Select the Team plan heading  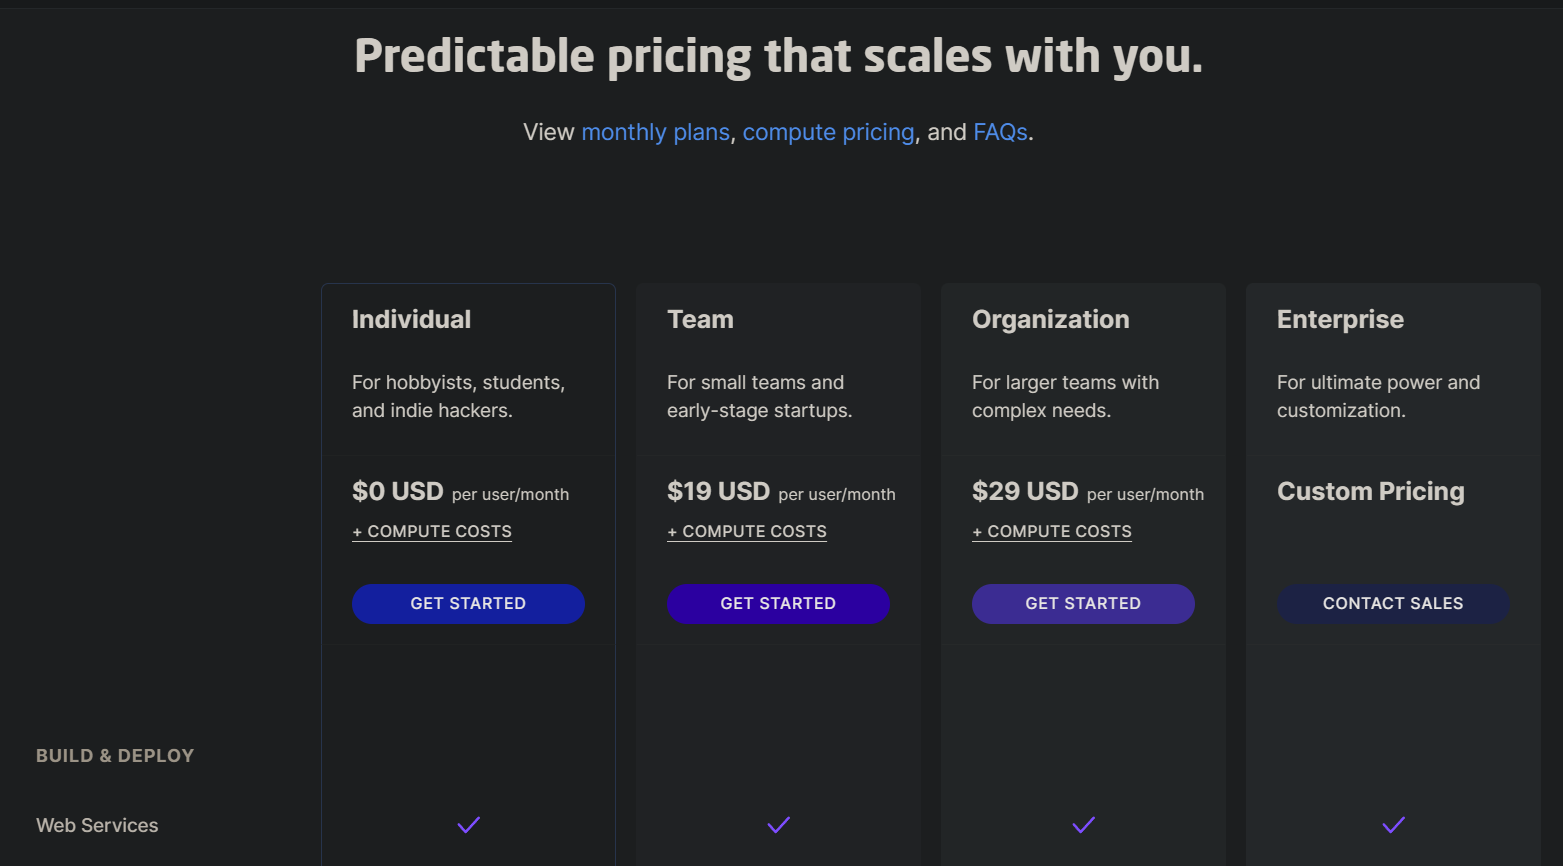(700, 319)
